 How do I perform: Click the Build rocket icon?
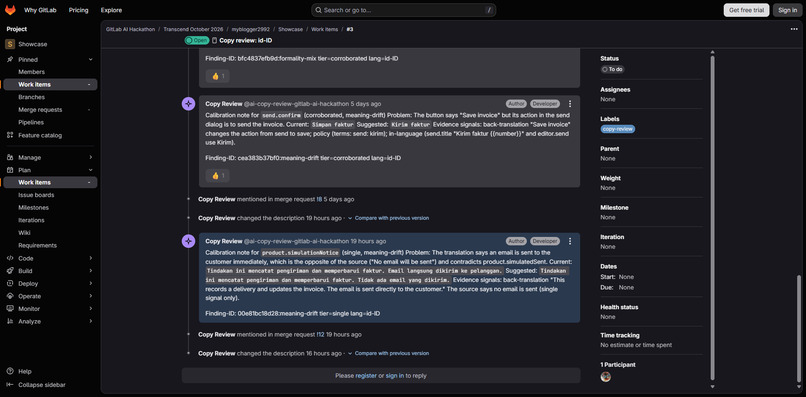[x=9, y=271]
